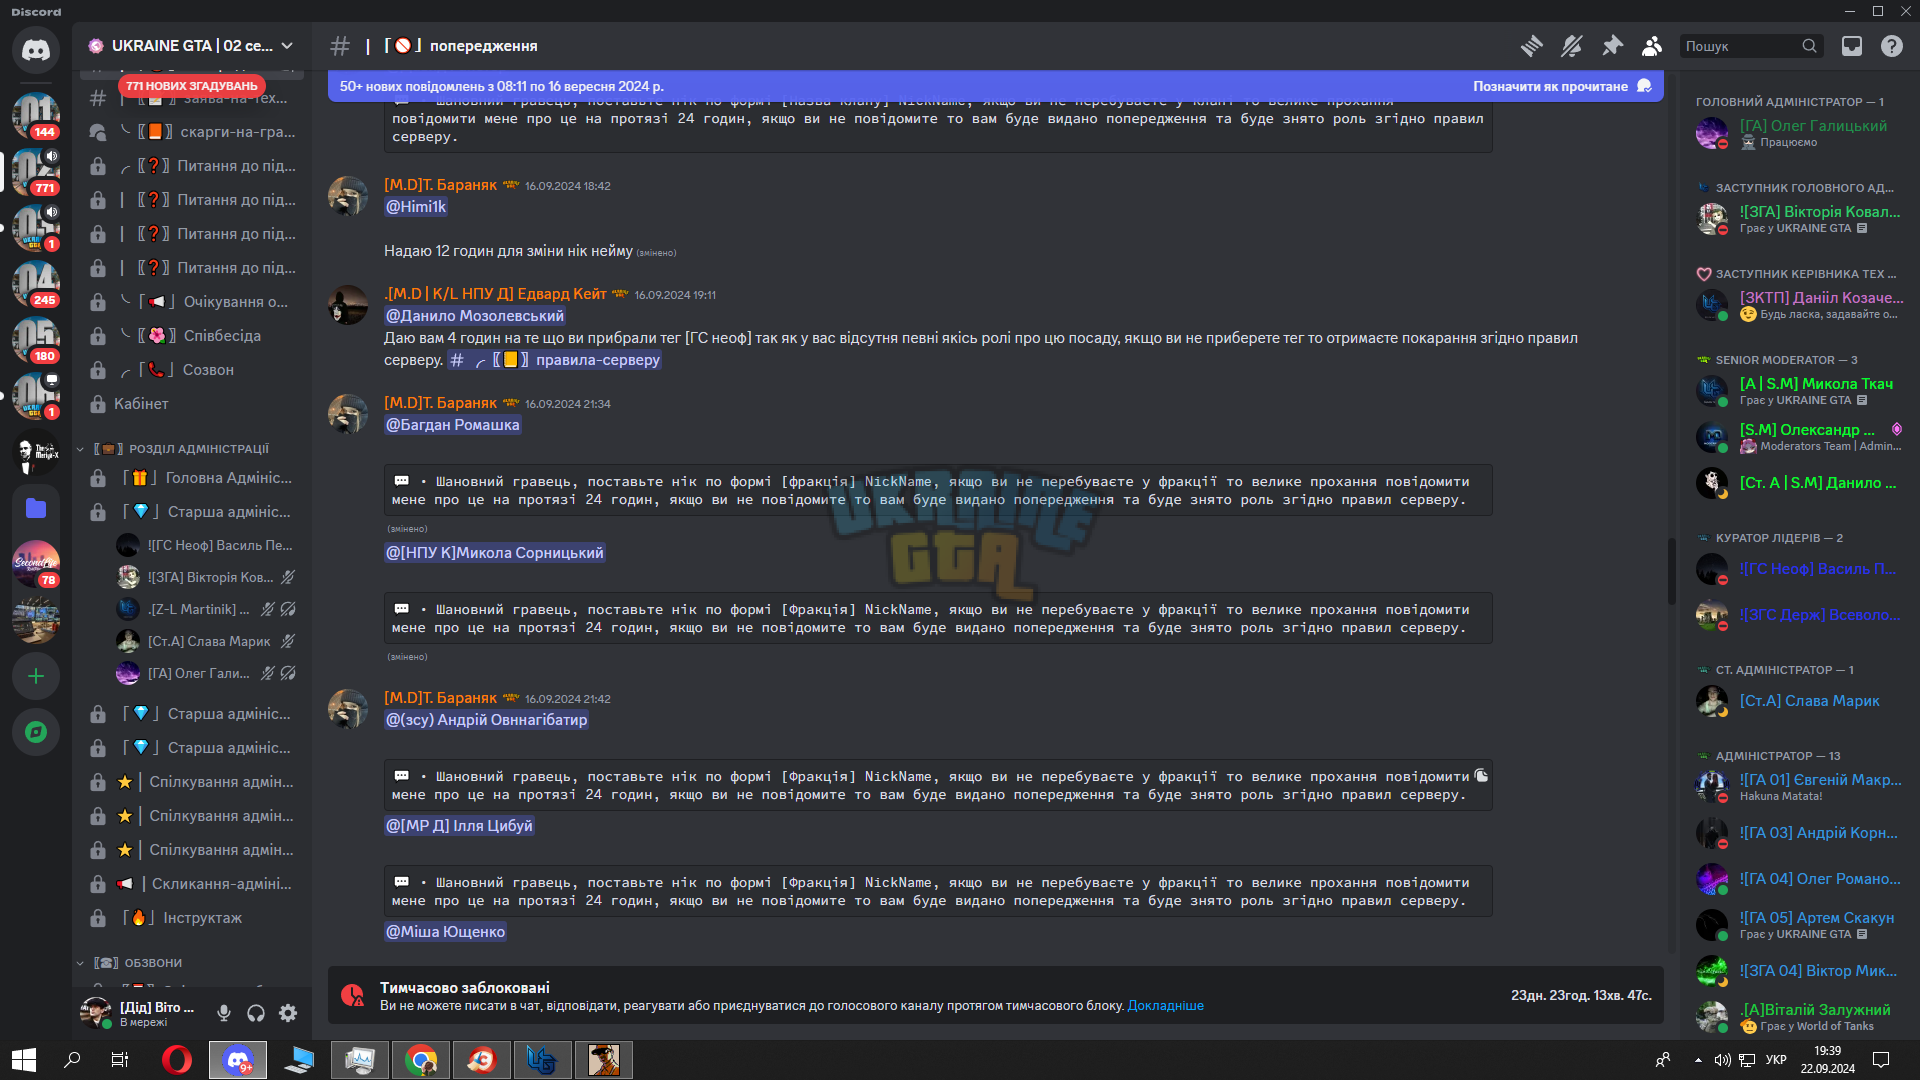1920x1080 pixels.
Task: Toggle deafen headphones in user panel
Action: 256,1013
